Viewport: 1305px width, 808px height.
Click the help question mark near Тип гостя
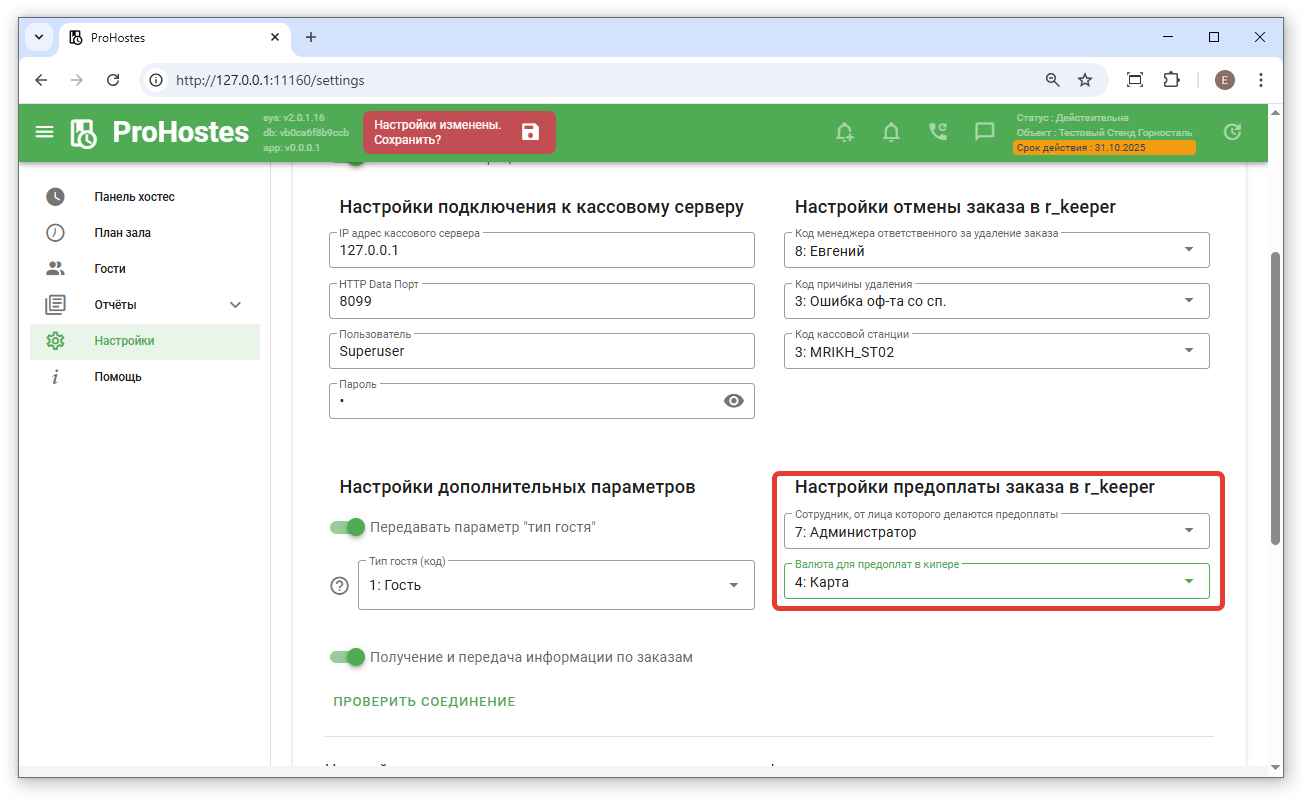tap(340, 586)
